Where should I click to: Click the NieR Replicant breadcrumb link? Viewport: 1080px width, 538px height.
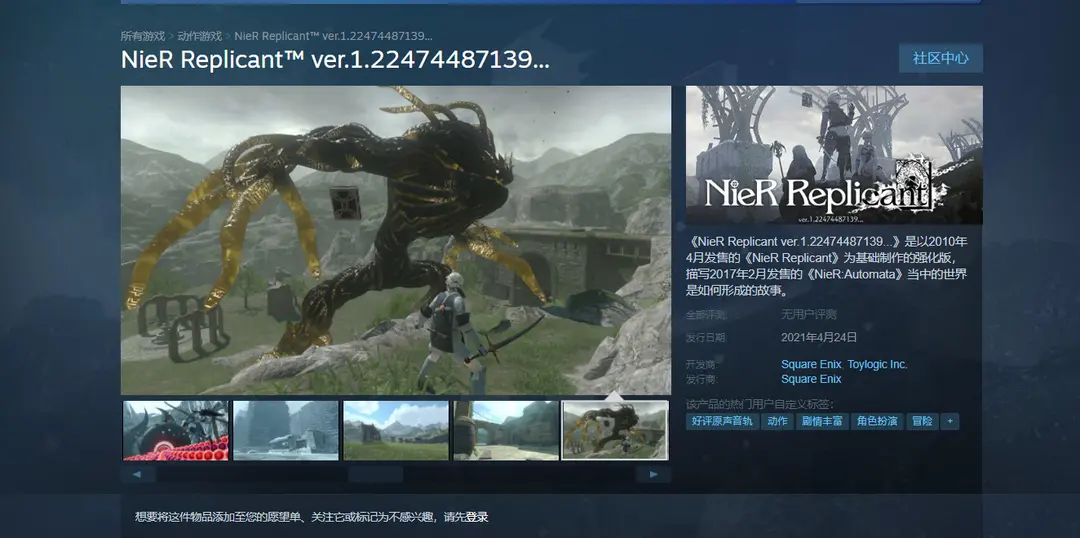333,36
